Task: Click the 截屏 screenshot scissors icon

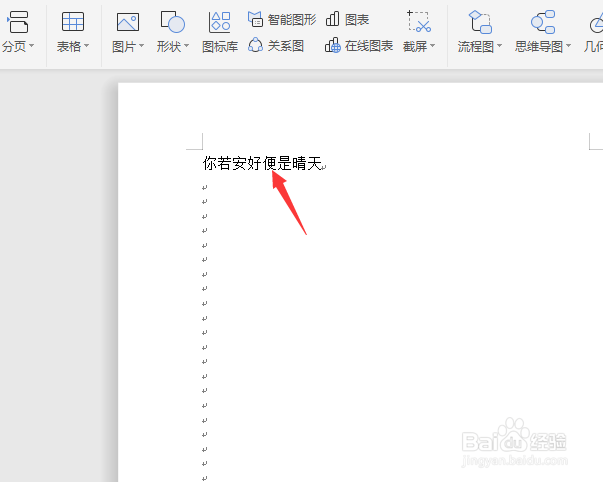Action: (418, 22)
